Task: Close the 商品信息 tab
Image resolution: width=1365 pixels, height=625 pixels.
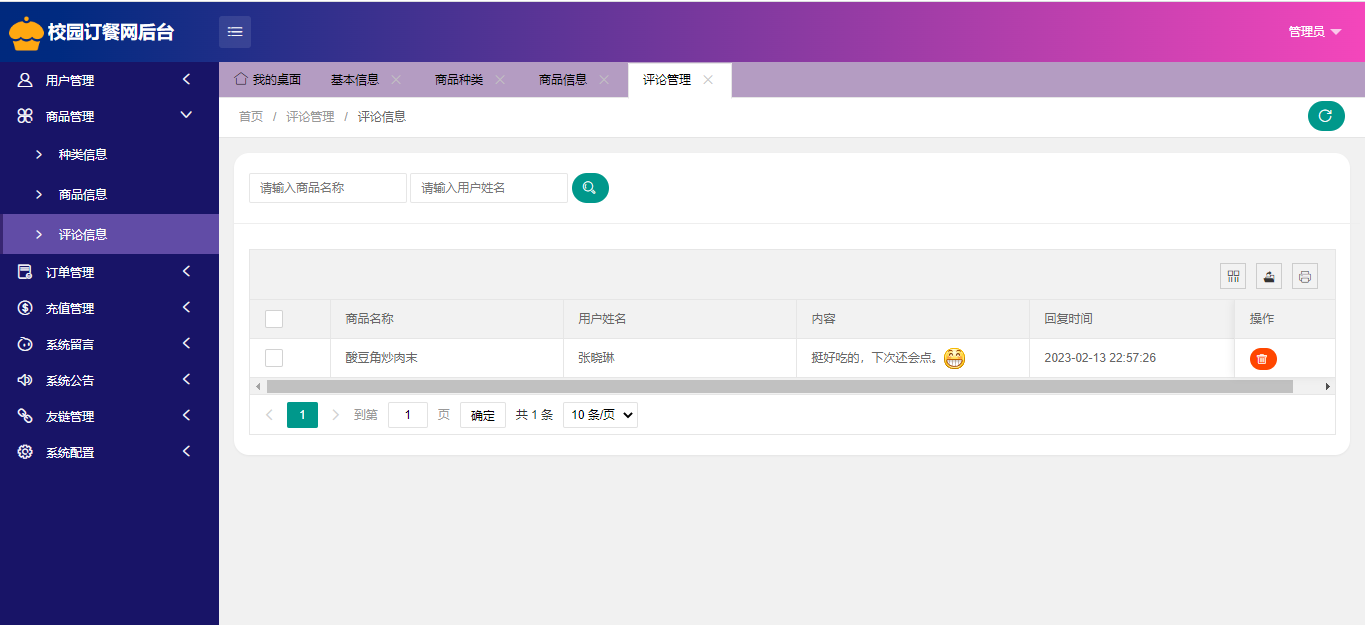Action: (604, 80)
